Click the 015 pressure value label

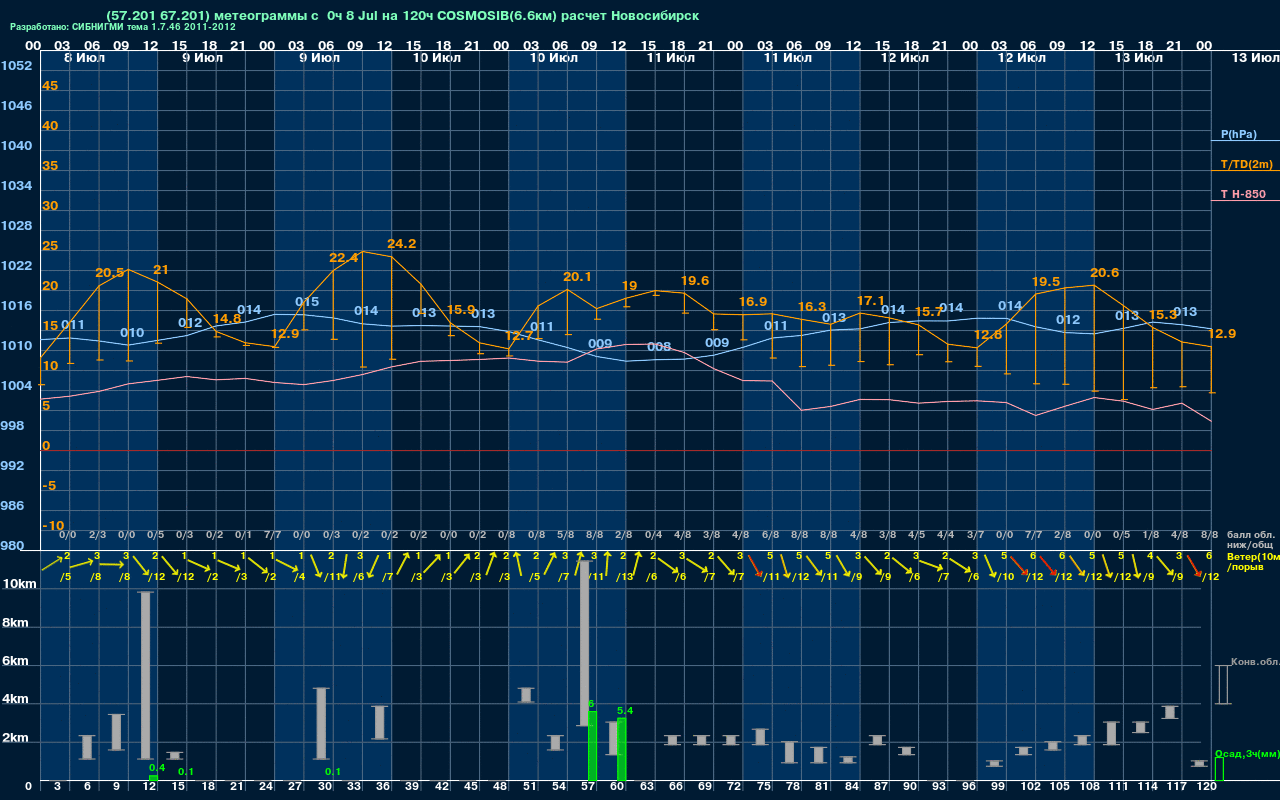[x=307, y=301]
